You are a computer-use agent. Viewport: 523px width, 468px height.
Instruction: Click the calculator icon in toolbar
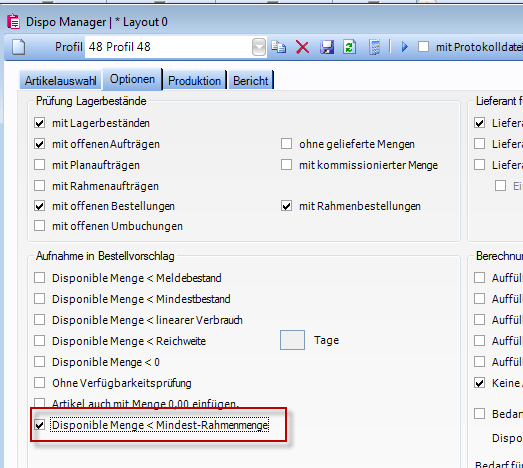point(375,47)
